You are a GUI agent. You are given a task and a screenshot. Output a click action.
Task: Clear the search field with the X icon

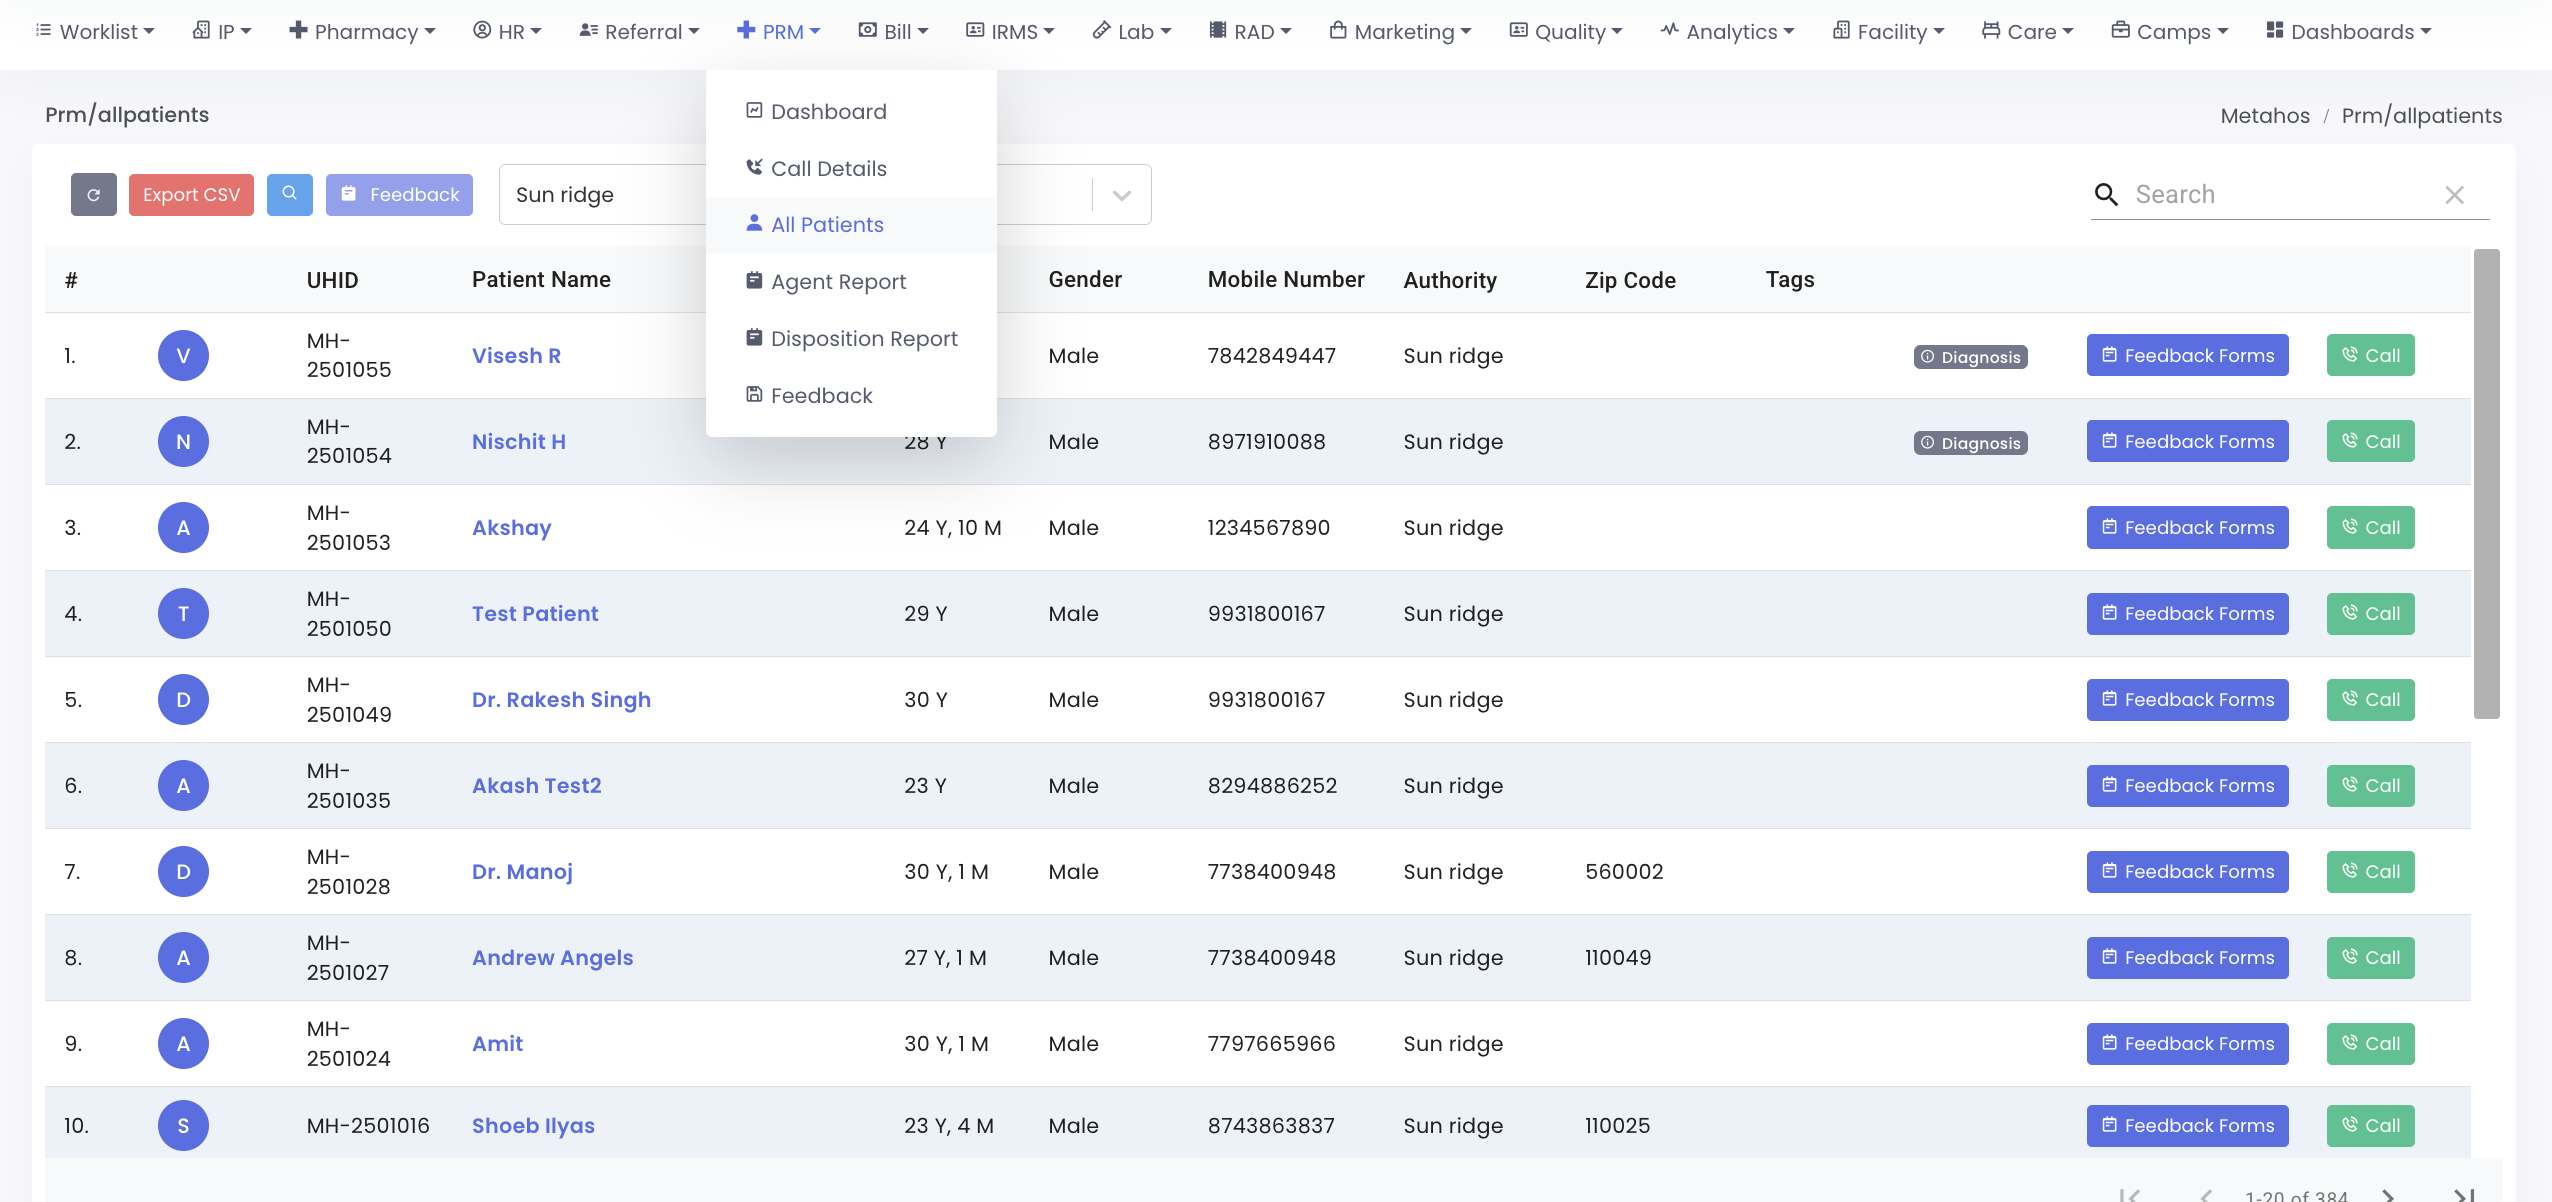click(2454, 195)
